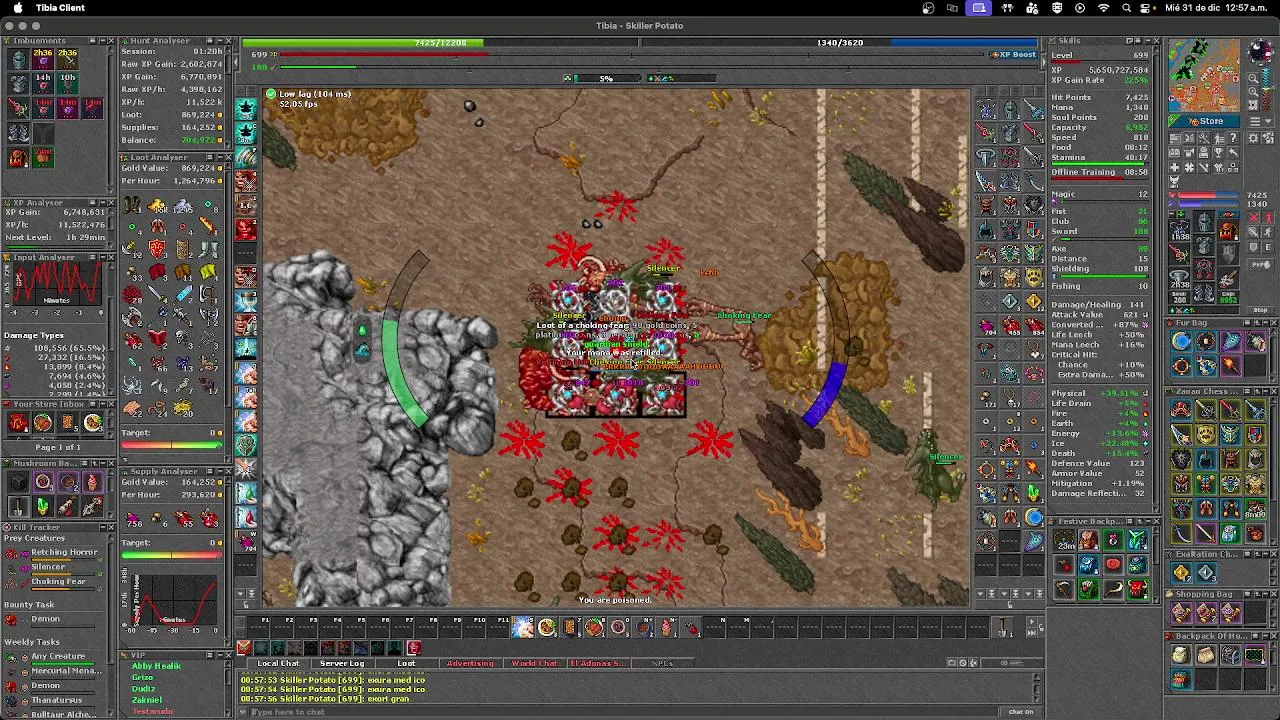Click the red shield in Loot Analyser
The width and height of the screenshot is (1280, 720).
click(x=158, y=248)
